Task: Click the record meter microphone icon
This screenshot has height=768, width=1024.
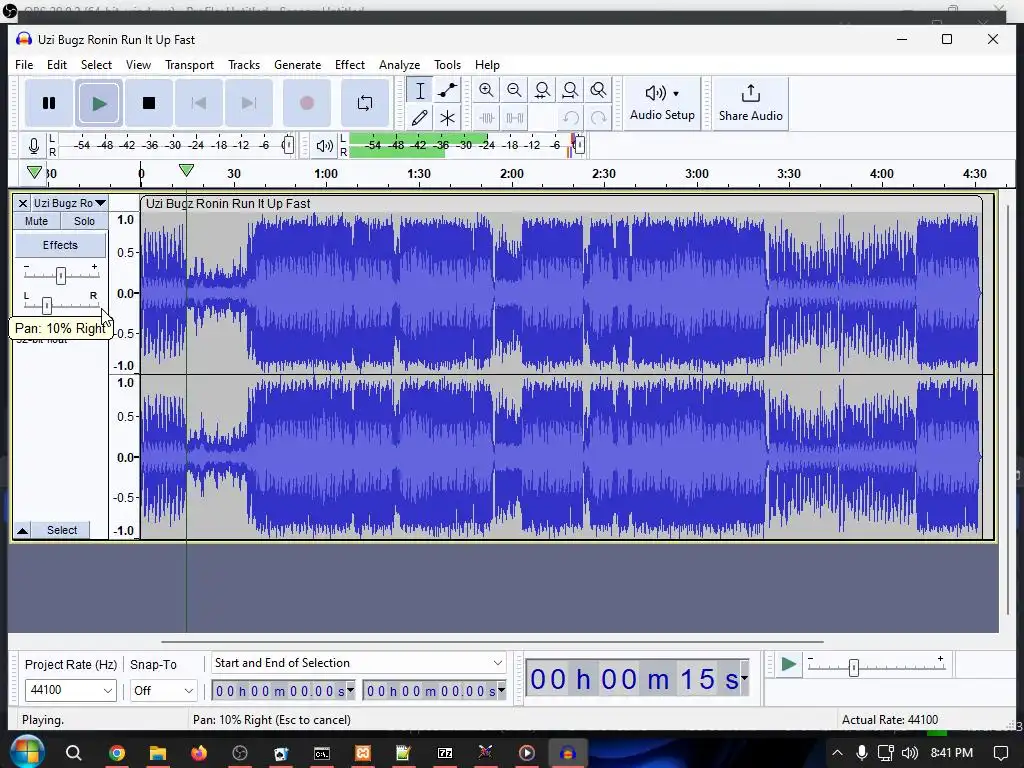Action: (34, 145)
